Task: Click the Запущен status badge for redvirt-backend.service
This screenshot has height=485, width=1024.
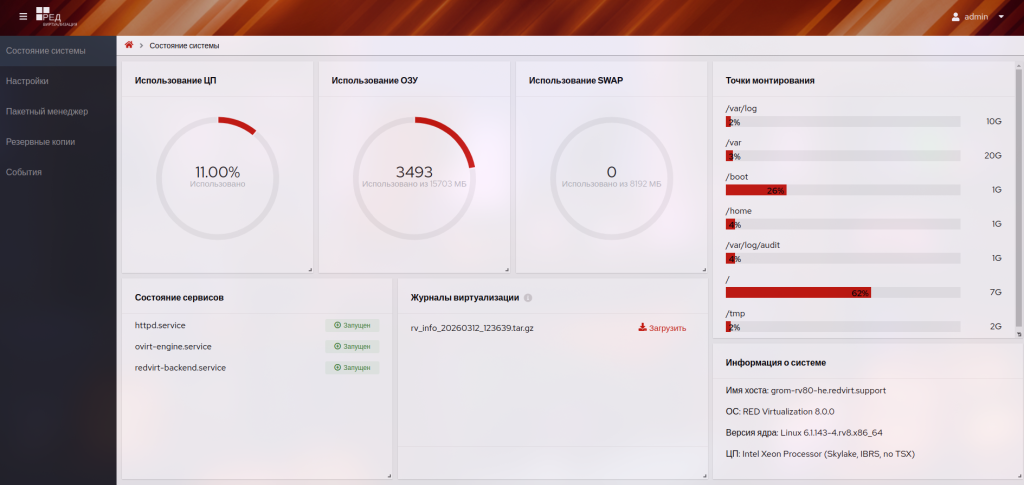Action: pyautogui.click(x=352, y=368)
